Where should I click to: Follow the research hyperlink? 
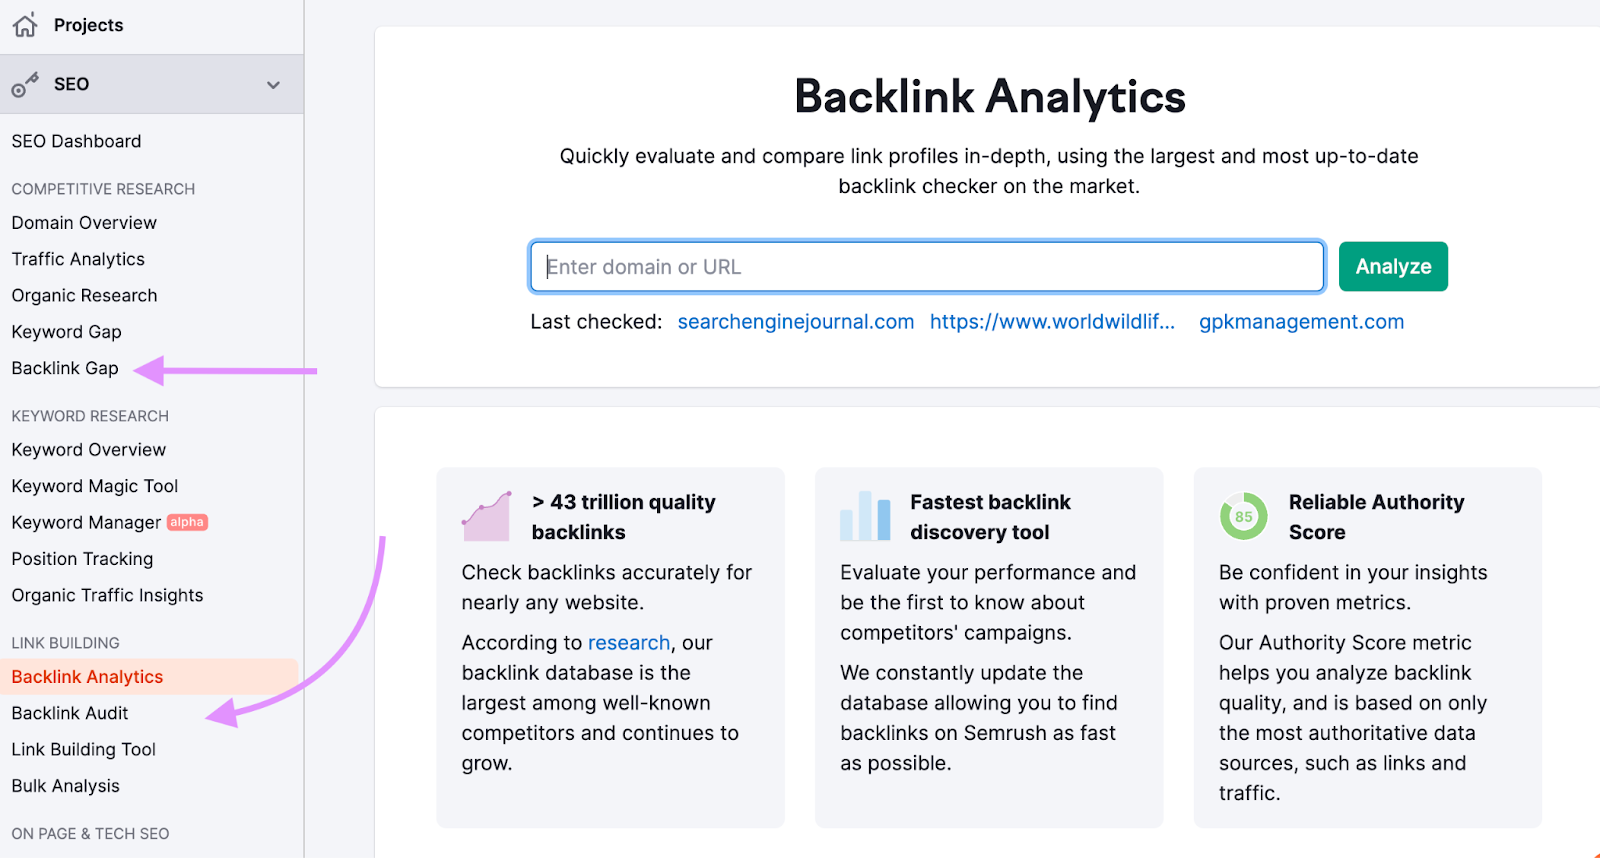pos(629,643)
